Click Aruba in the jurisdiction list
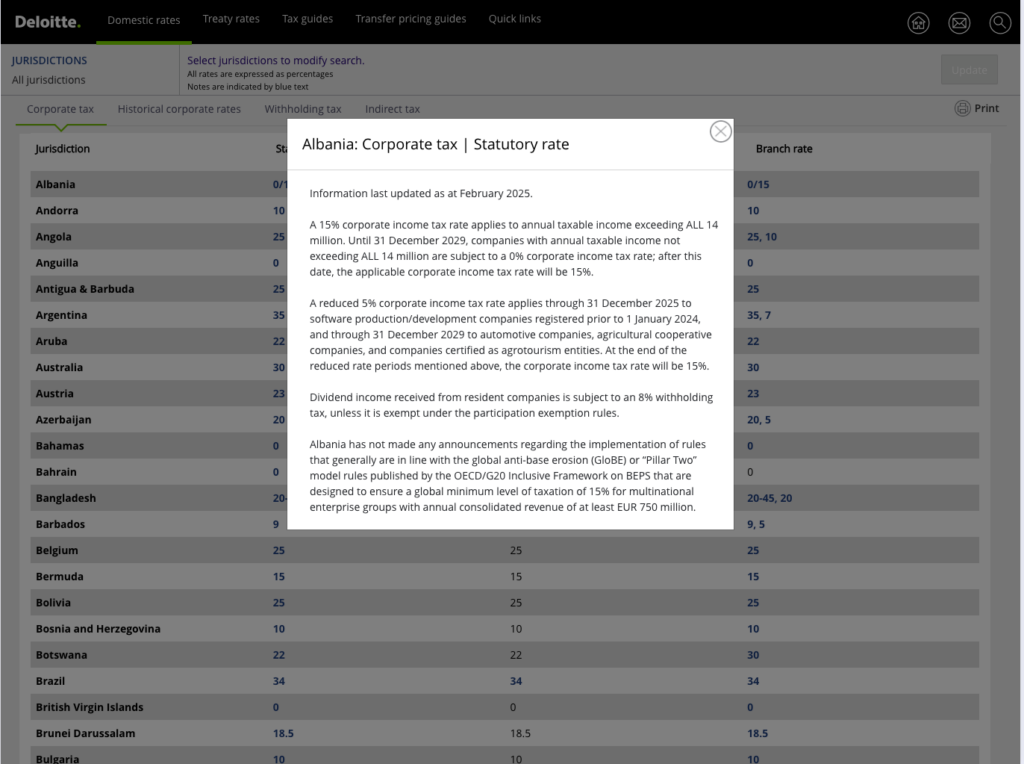 click(x=52, y=342)
